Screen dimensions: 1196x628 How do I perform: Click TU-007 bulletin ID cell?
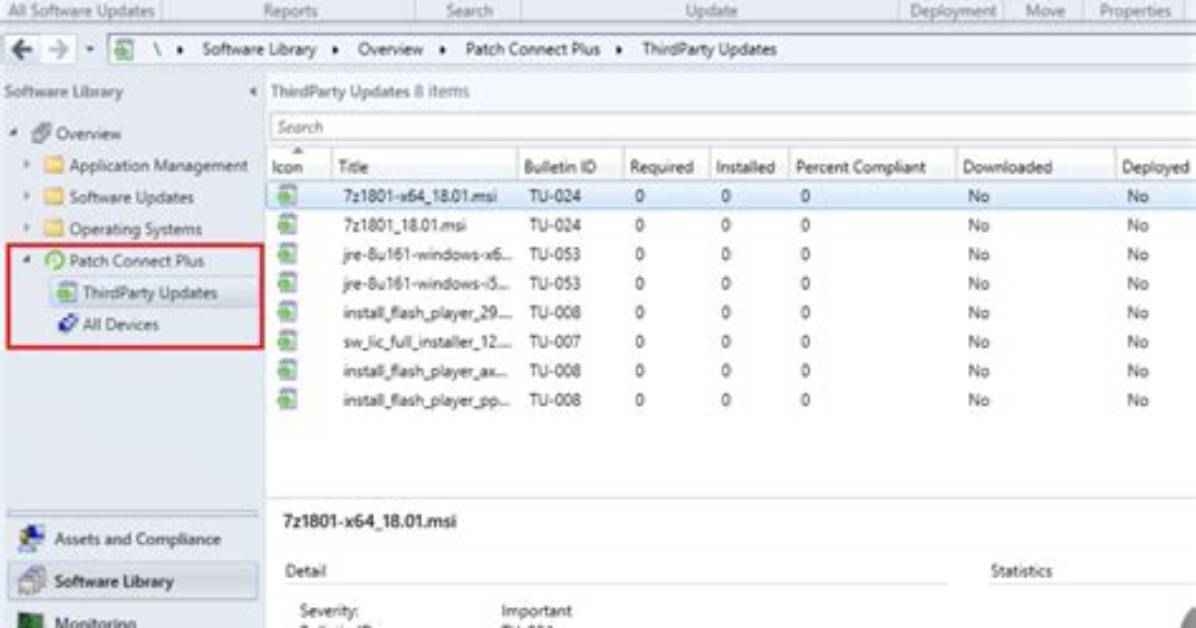point(555,341)
